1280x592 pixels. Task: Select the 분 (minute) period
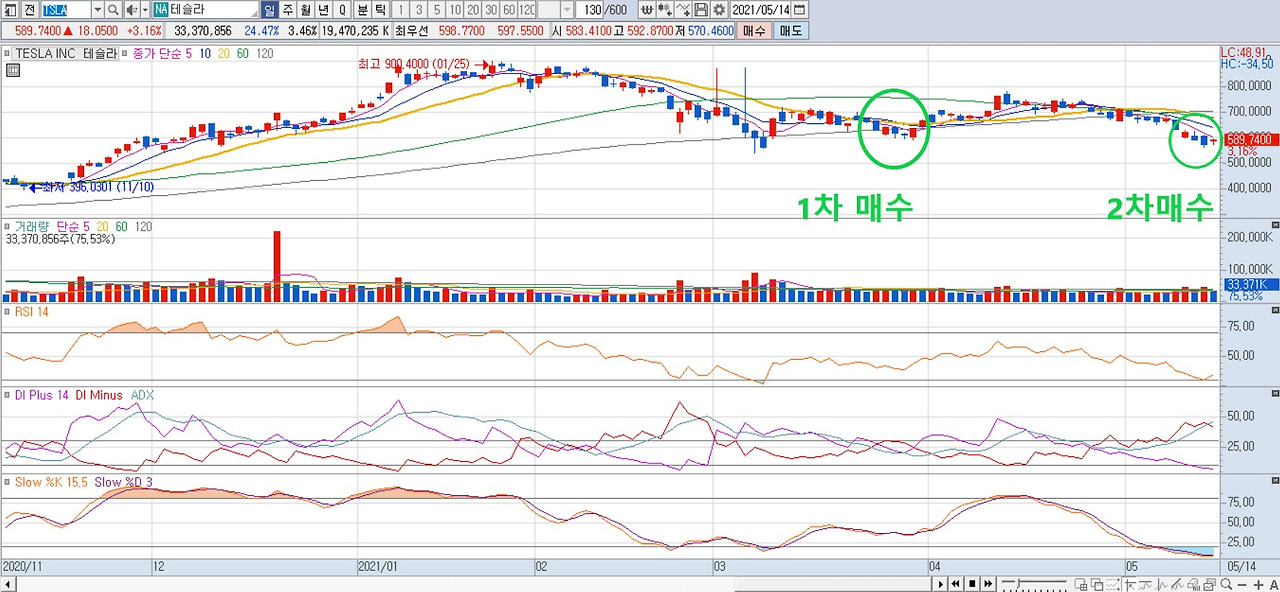pyautogui.click(x=363, y=10)
